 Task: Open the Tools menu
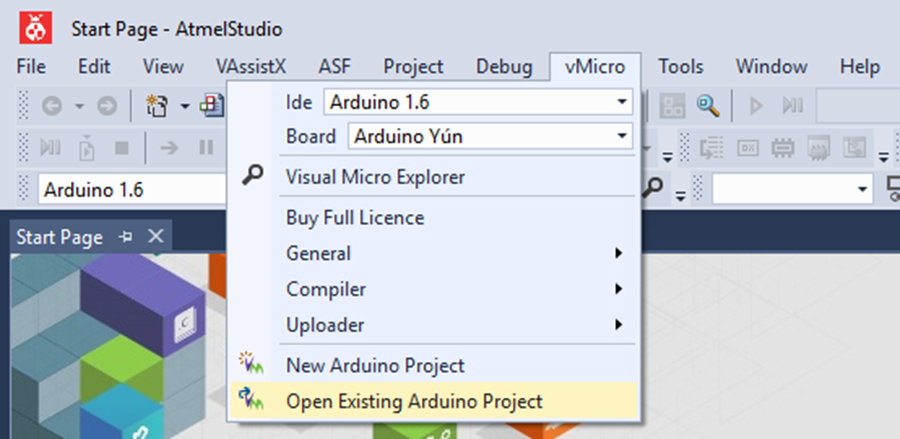[x=681, y=67]
